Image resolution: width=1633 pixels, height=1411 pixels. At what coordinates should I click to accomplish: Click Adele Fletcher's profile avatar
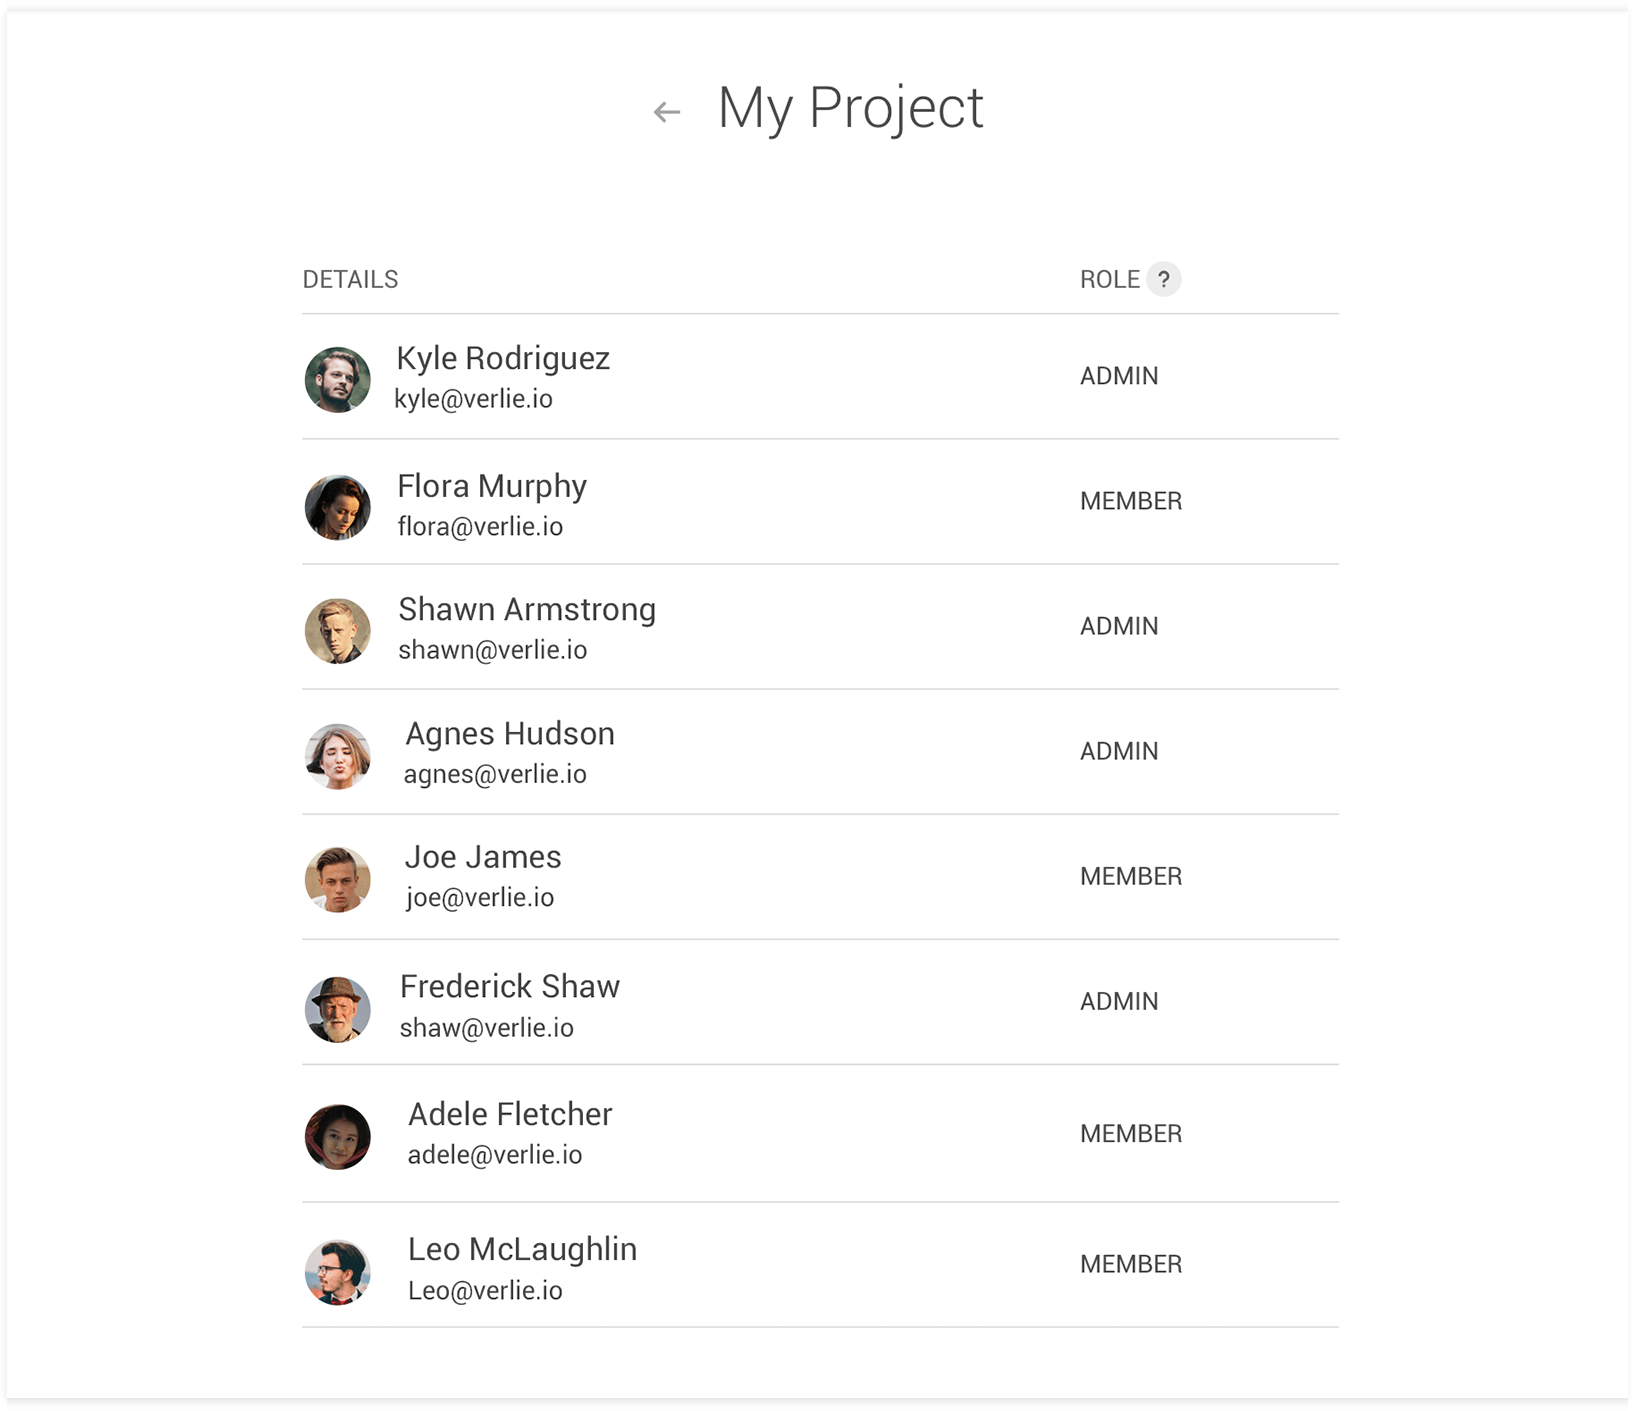point(338,1137)
